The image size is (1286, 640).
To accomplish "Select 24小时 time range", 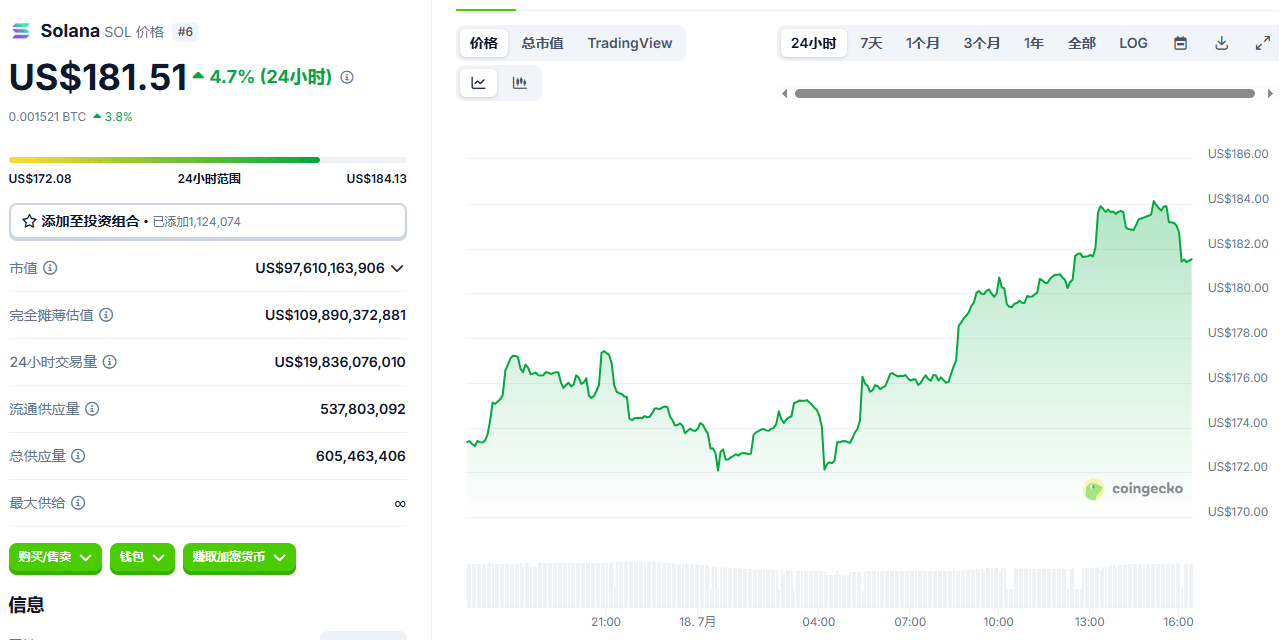I will click(x=813, y=43).
